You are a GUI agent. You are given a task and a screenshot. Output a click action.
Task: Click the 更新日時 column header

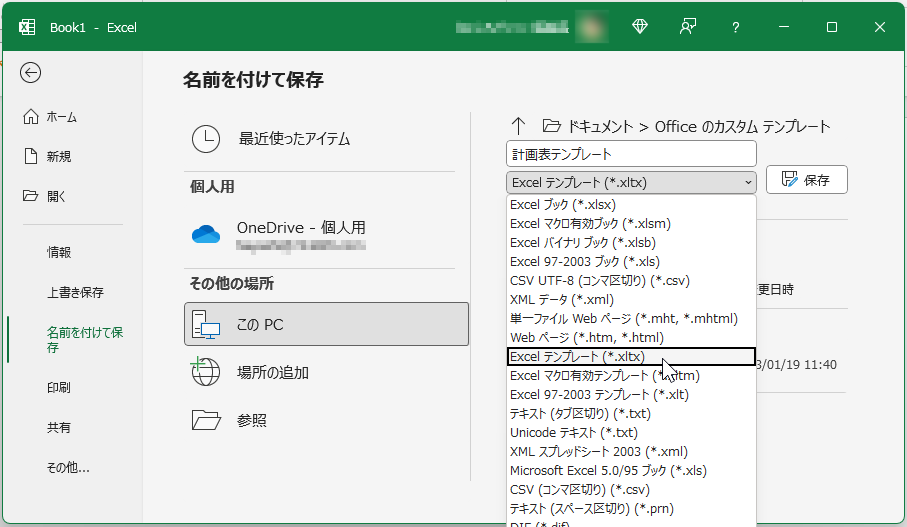(775, 289)
